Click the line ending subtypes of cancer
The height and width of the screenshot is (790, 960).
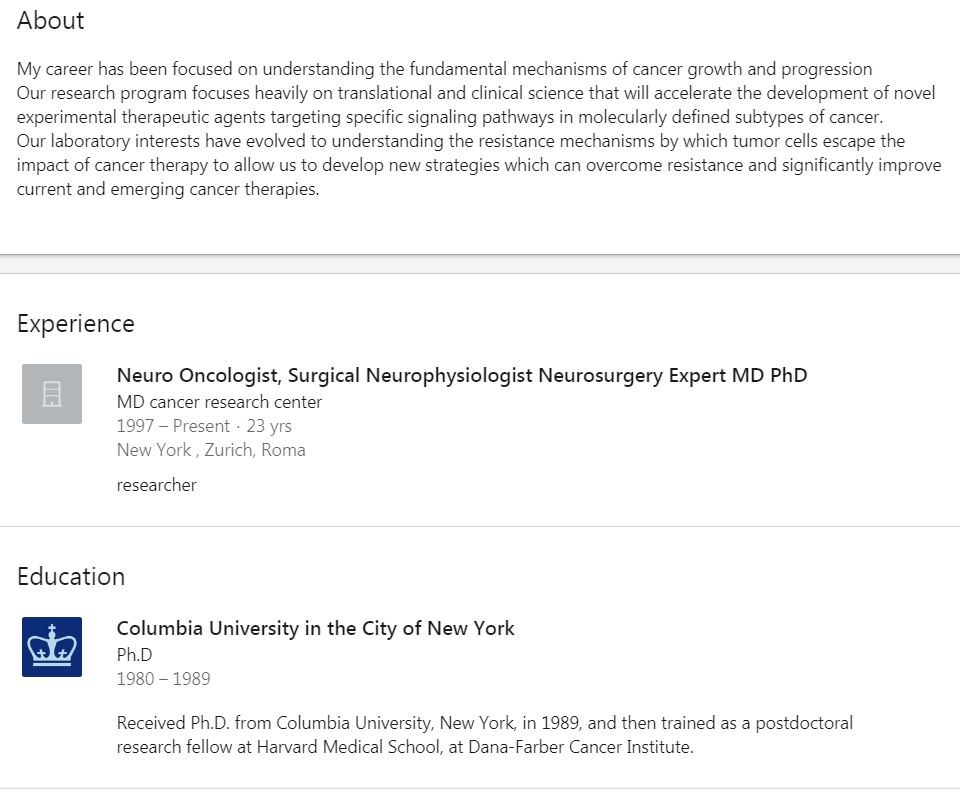pyautogui.click(x=449, y=117)
